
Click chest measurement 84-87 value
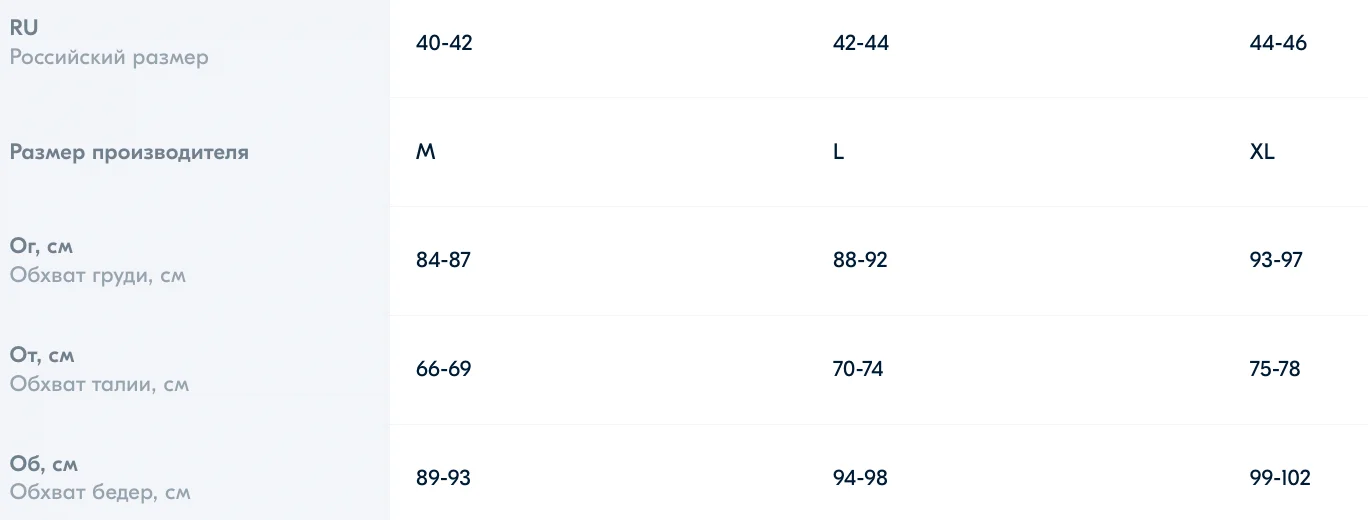coord(443,260)
